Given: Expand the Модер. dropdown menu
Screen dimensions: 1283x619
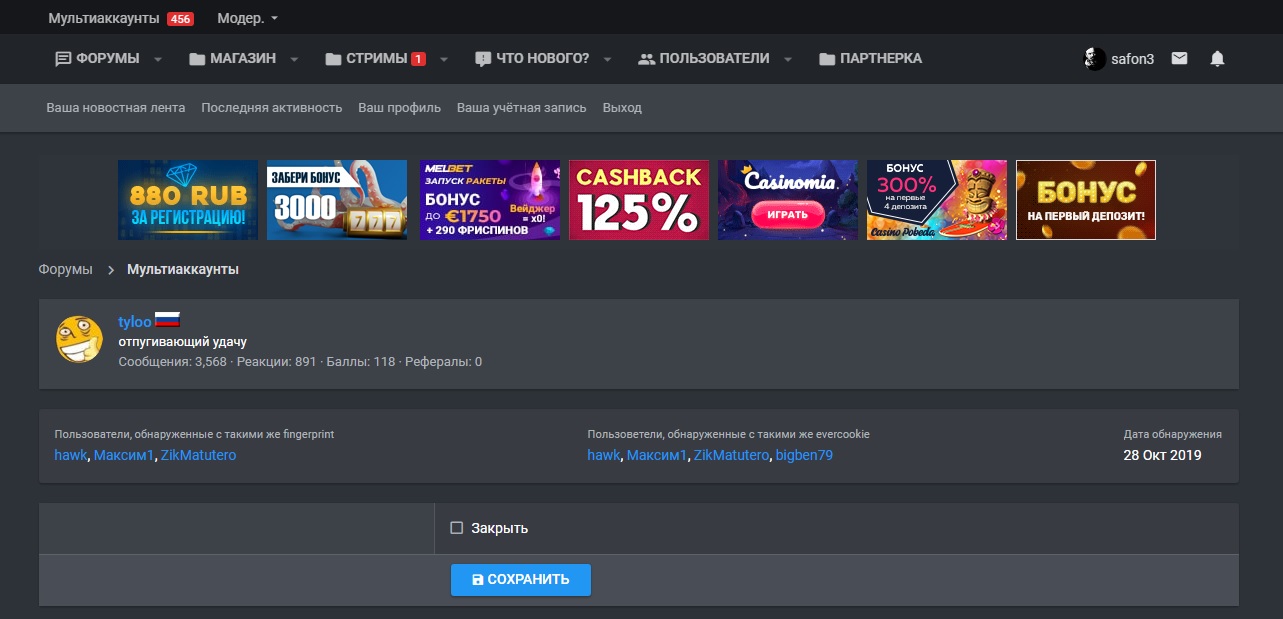Looking at the screenshot, I should (248, 18).
